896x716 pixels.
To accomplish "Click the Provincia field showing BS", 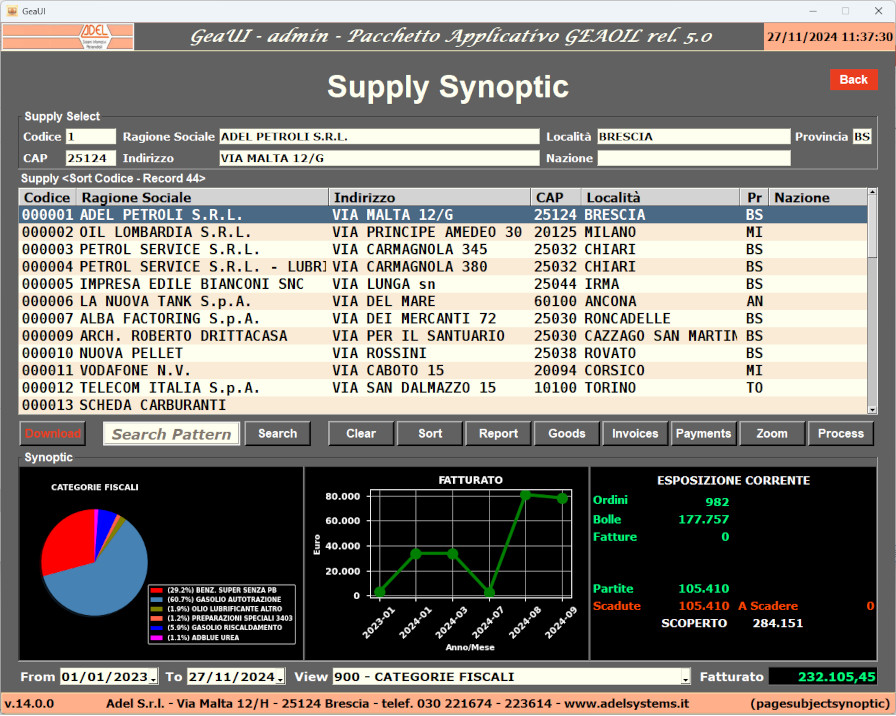I will (x=862, y=137).
